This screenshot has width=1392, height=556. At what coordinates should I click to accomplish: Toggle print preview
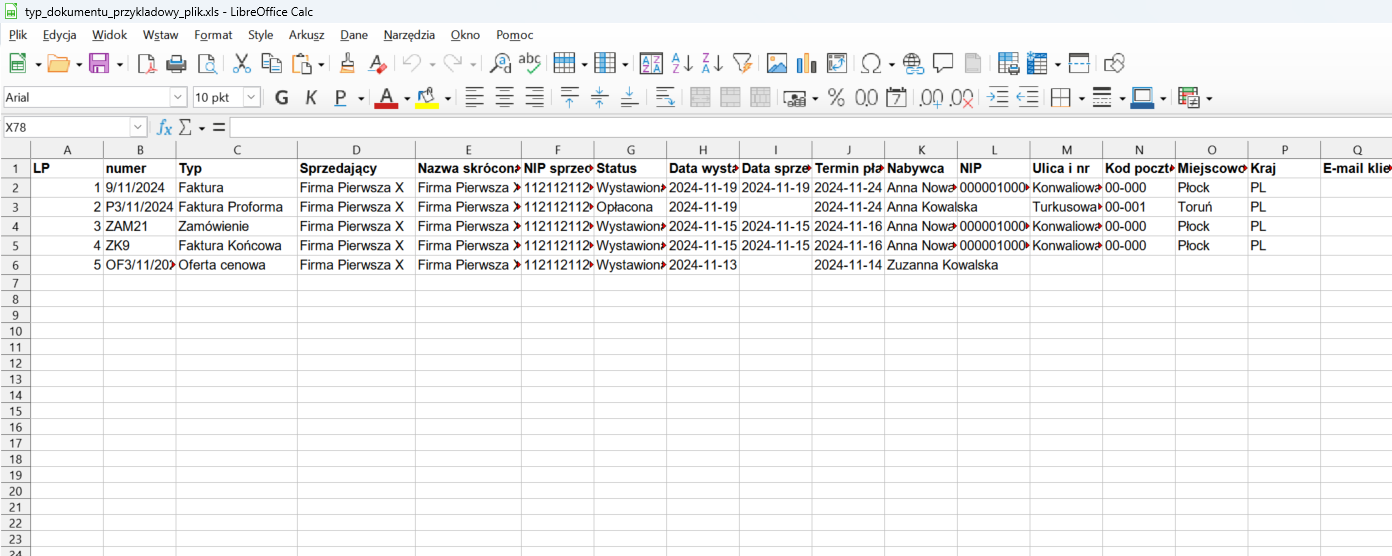click(x=207, y=64)
